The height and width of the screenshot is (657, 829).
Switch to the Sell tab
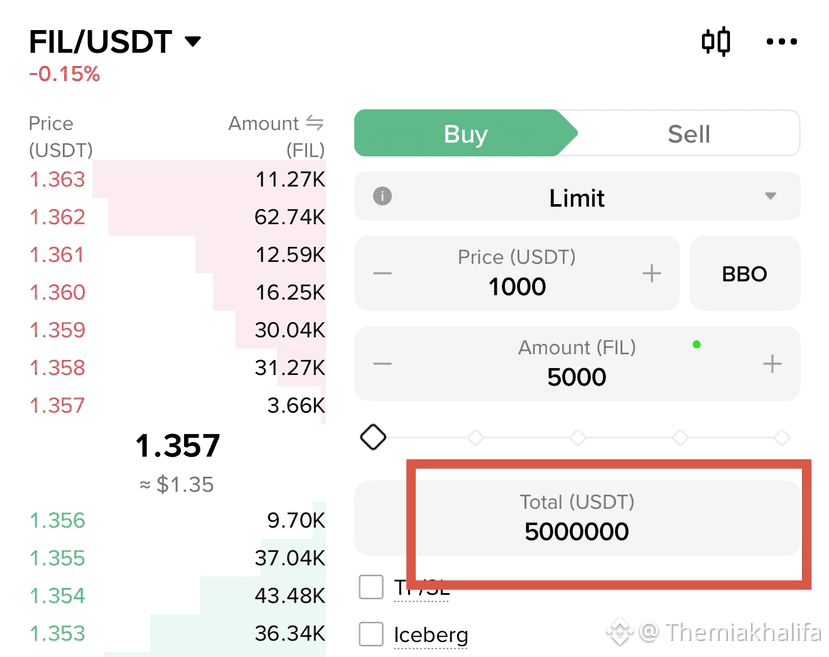point(688,133)
